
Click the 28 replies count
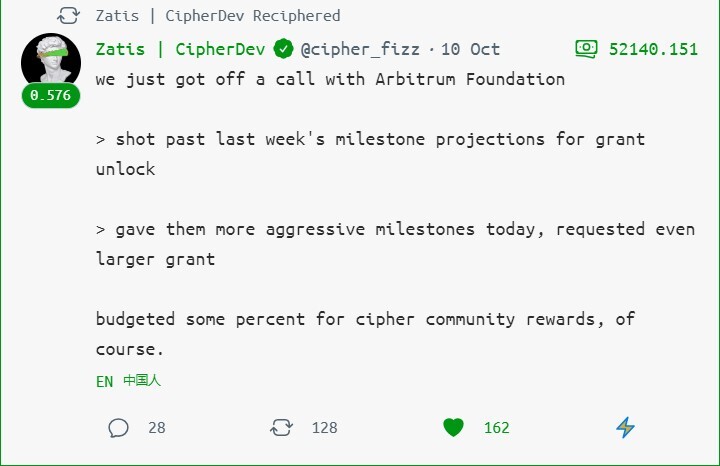click(157, 428)
